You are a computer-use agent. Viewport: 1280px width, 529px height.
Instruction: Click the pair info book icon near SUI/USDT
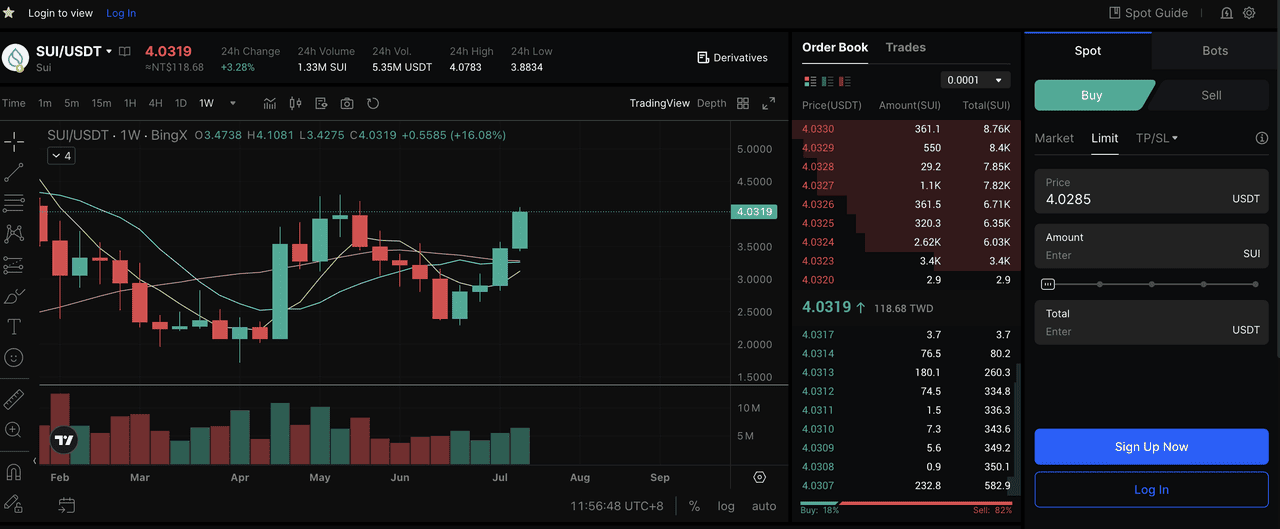125,51
